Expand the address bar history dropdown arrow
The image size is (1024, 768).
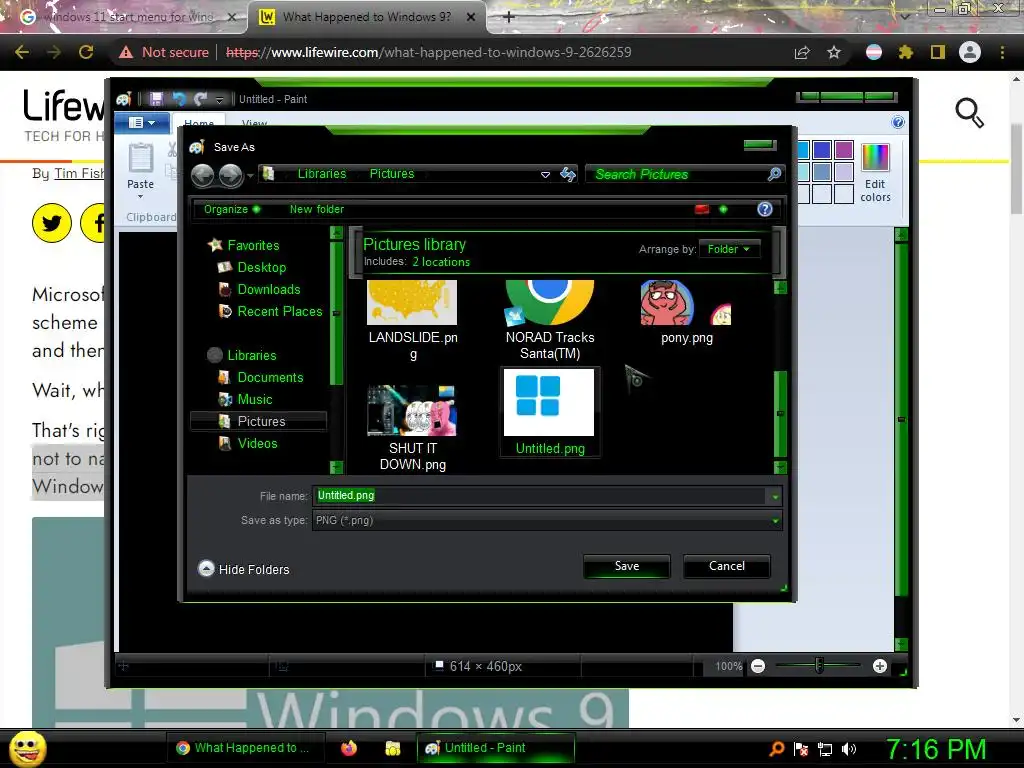(x=545, y=174)
